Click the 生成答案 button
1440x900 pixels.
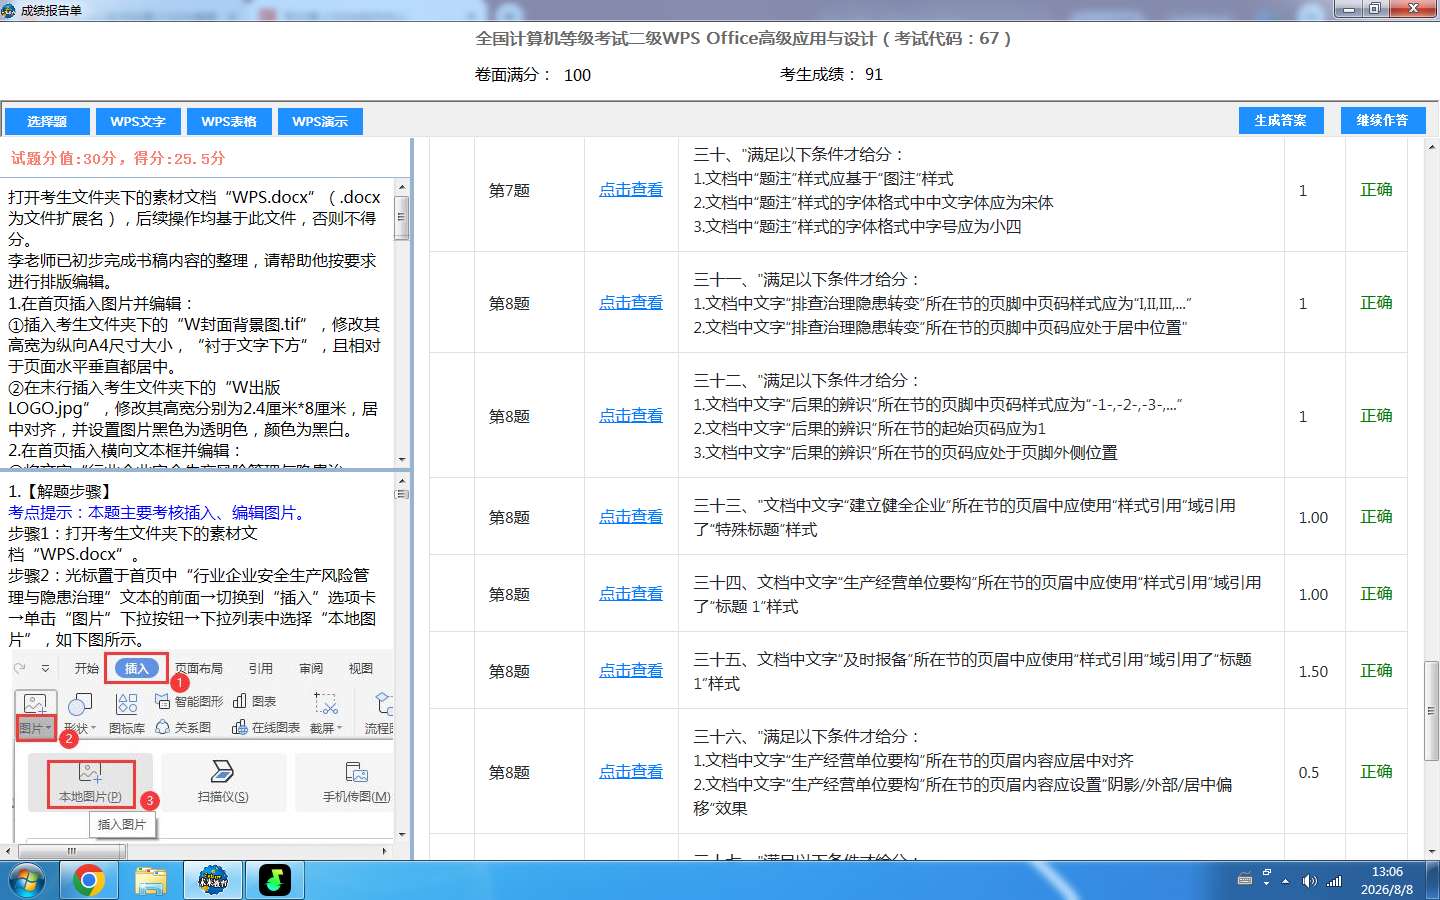pos(1281,120)
